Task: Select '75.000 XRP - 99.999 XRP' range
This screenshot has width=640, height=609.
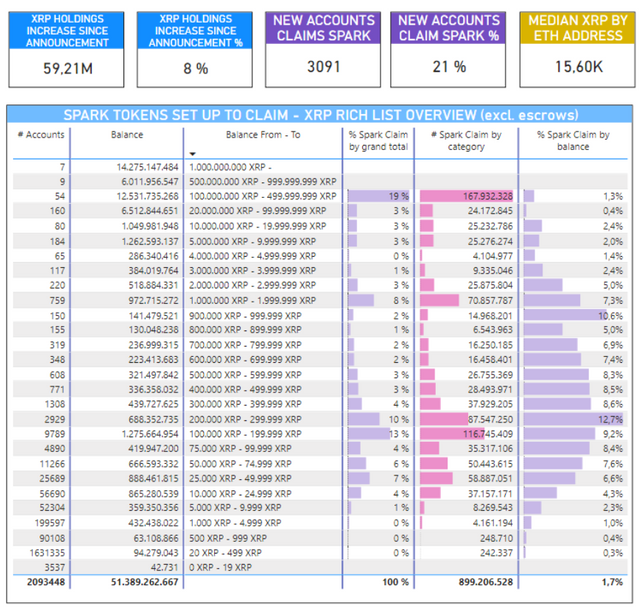Action: 240,449
